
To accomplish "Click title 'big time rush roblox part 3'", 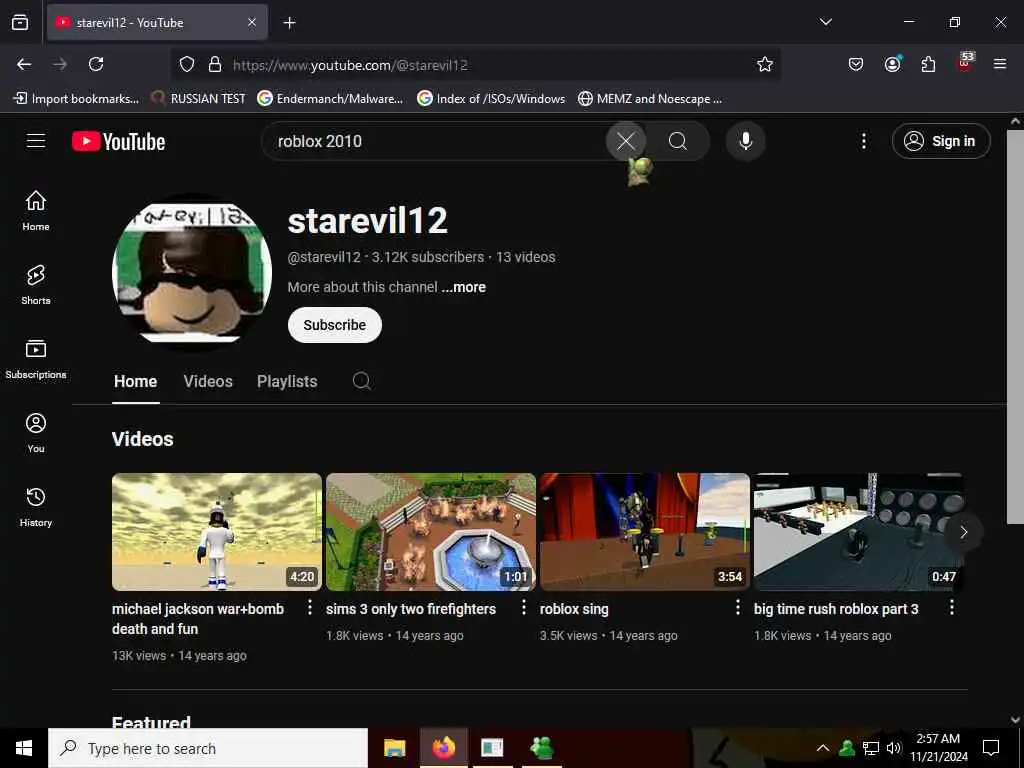I will tap(836, 609).
